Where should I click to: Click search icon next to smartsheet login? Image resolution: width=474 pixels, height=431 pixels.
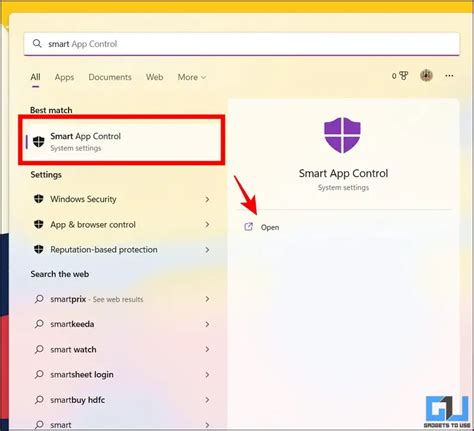[x=39, y=374]
